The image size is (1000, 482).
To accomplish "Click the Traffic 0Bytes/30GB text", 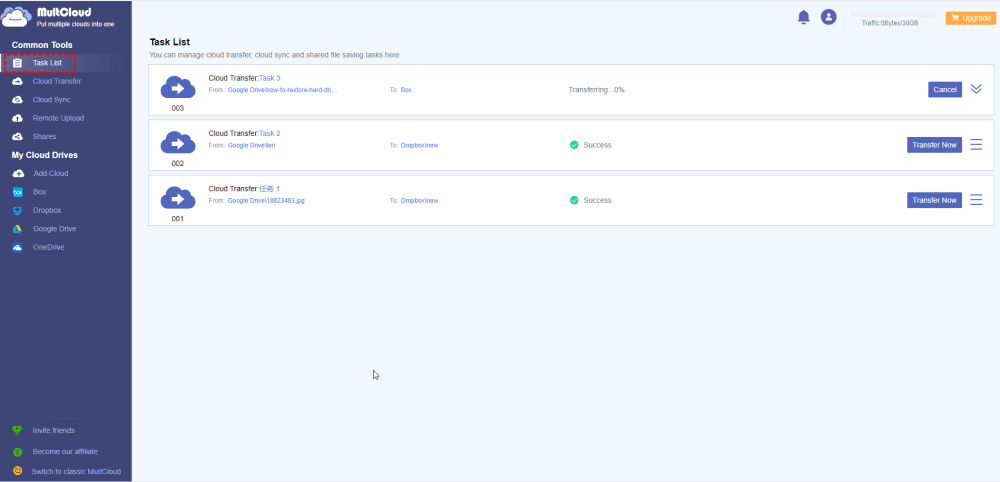I will click(x=890, y=23).
